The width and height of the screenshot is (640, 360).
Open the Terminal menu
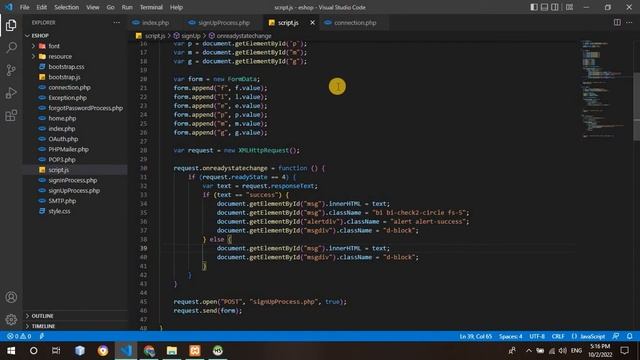151,7
